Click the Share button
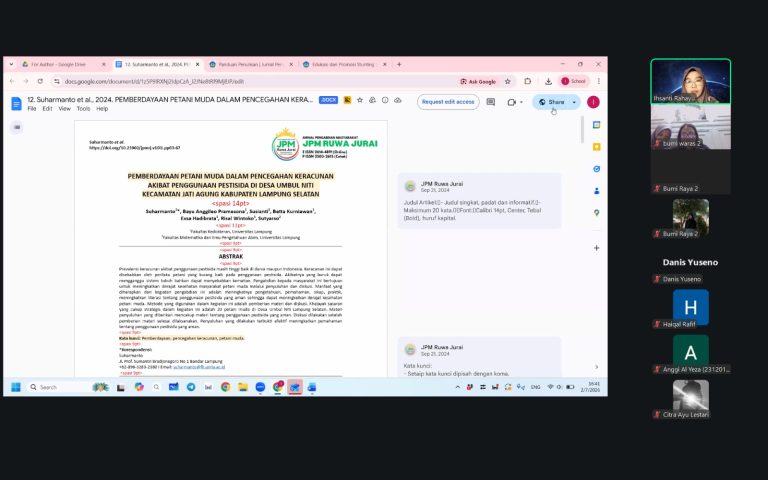The height and width of the screenshot is (480, 768). point(552,102)
